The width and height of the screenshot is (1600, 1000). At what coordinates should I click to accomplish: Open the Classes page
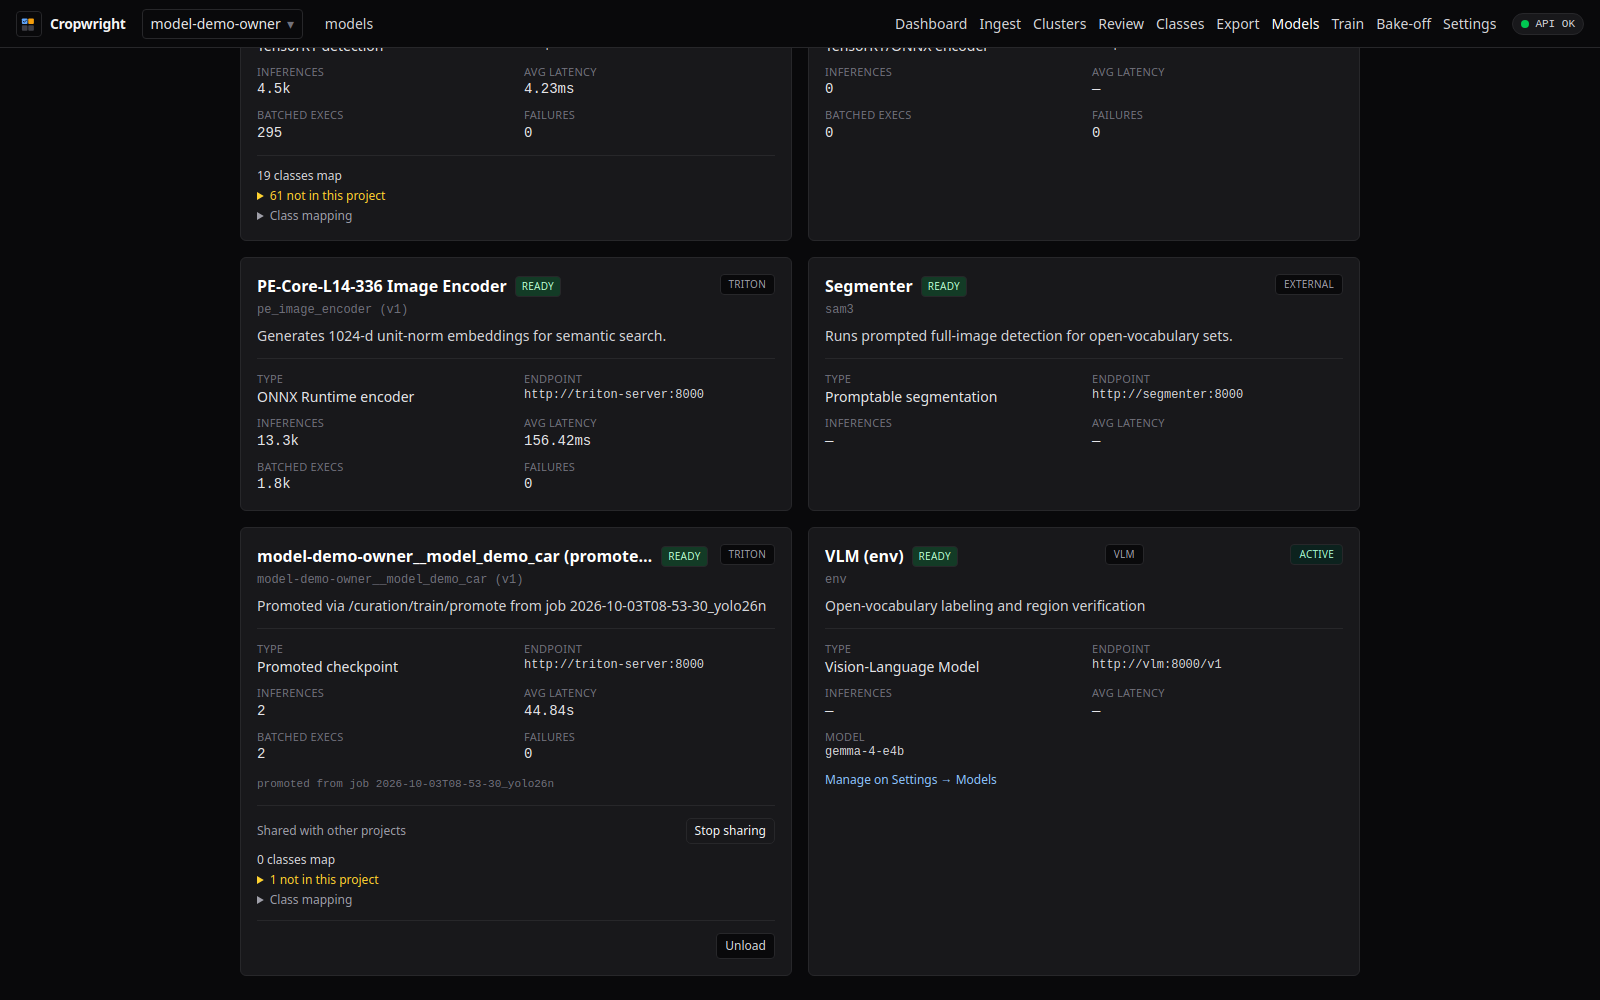click(x=1179, y=24)
